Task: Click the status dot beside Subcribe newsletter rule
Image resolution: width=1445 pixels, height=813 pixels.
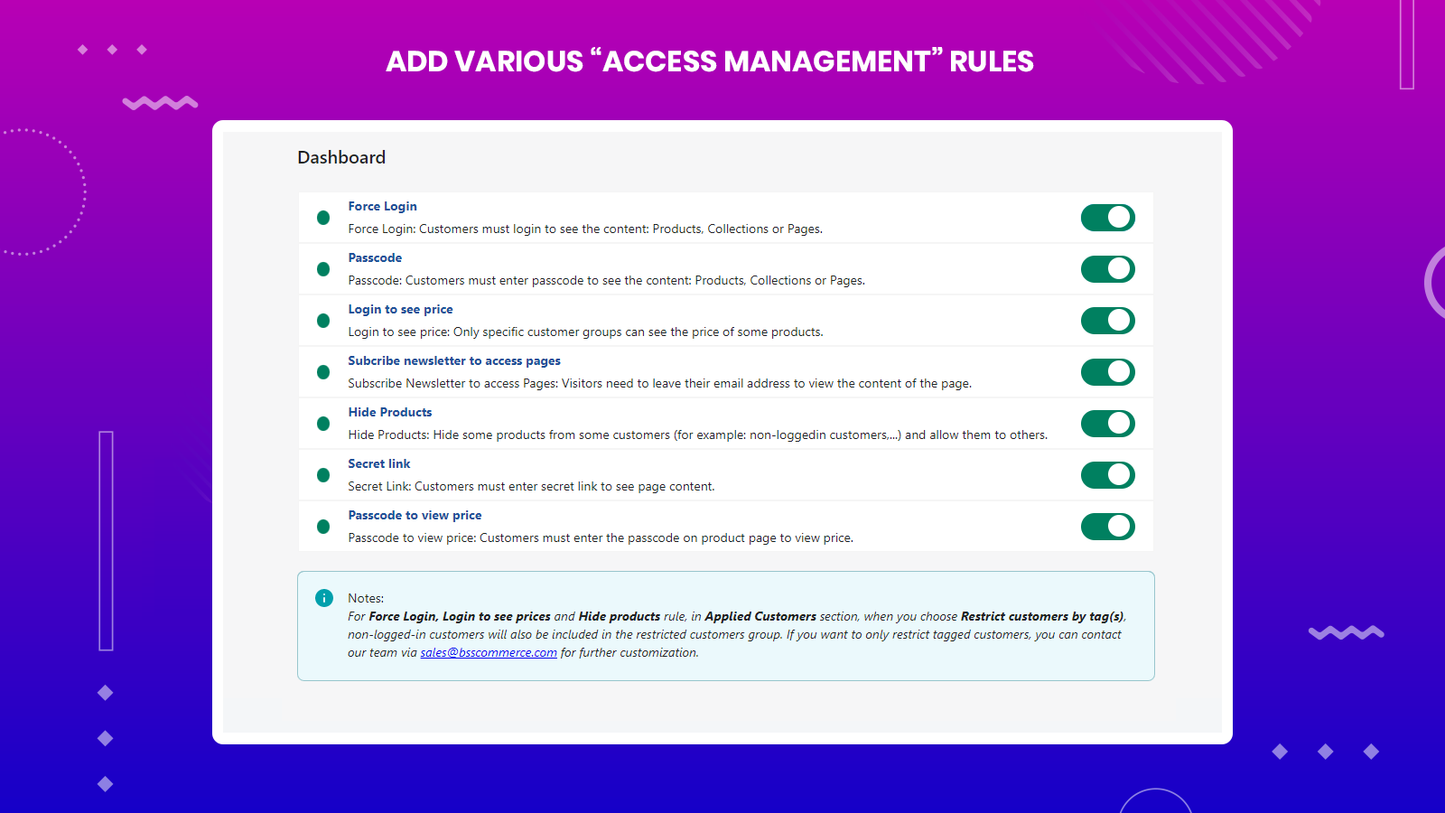Action: pyautogui.click(x=323, y=372)
